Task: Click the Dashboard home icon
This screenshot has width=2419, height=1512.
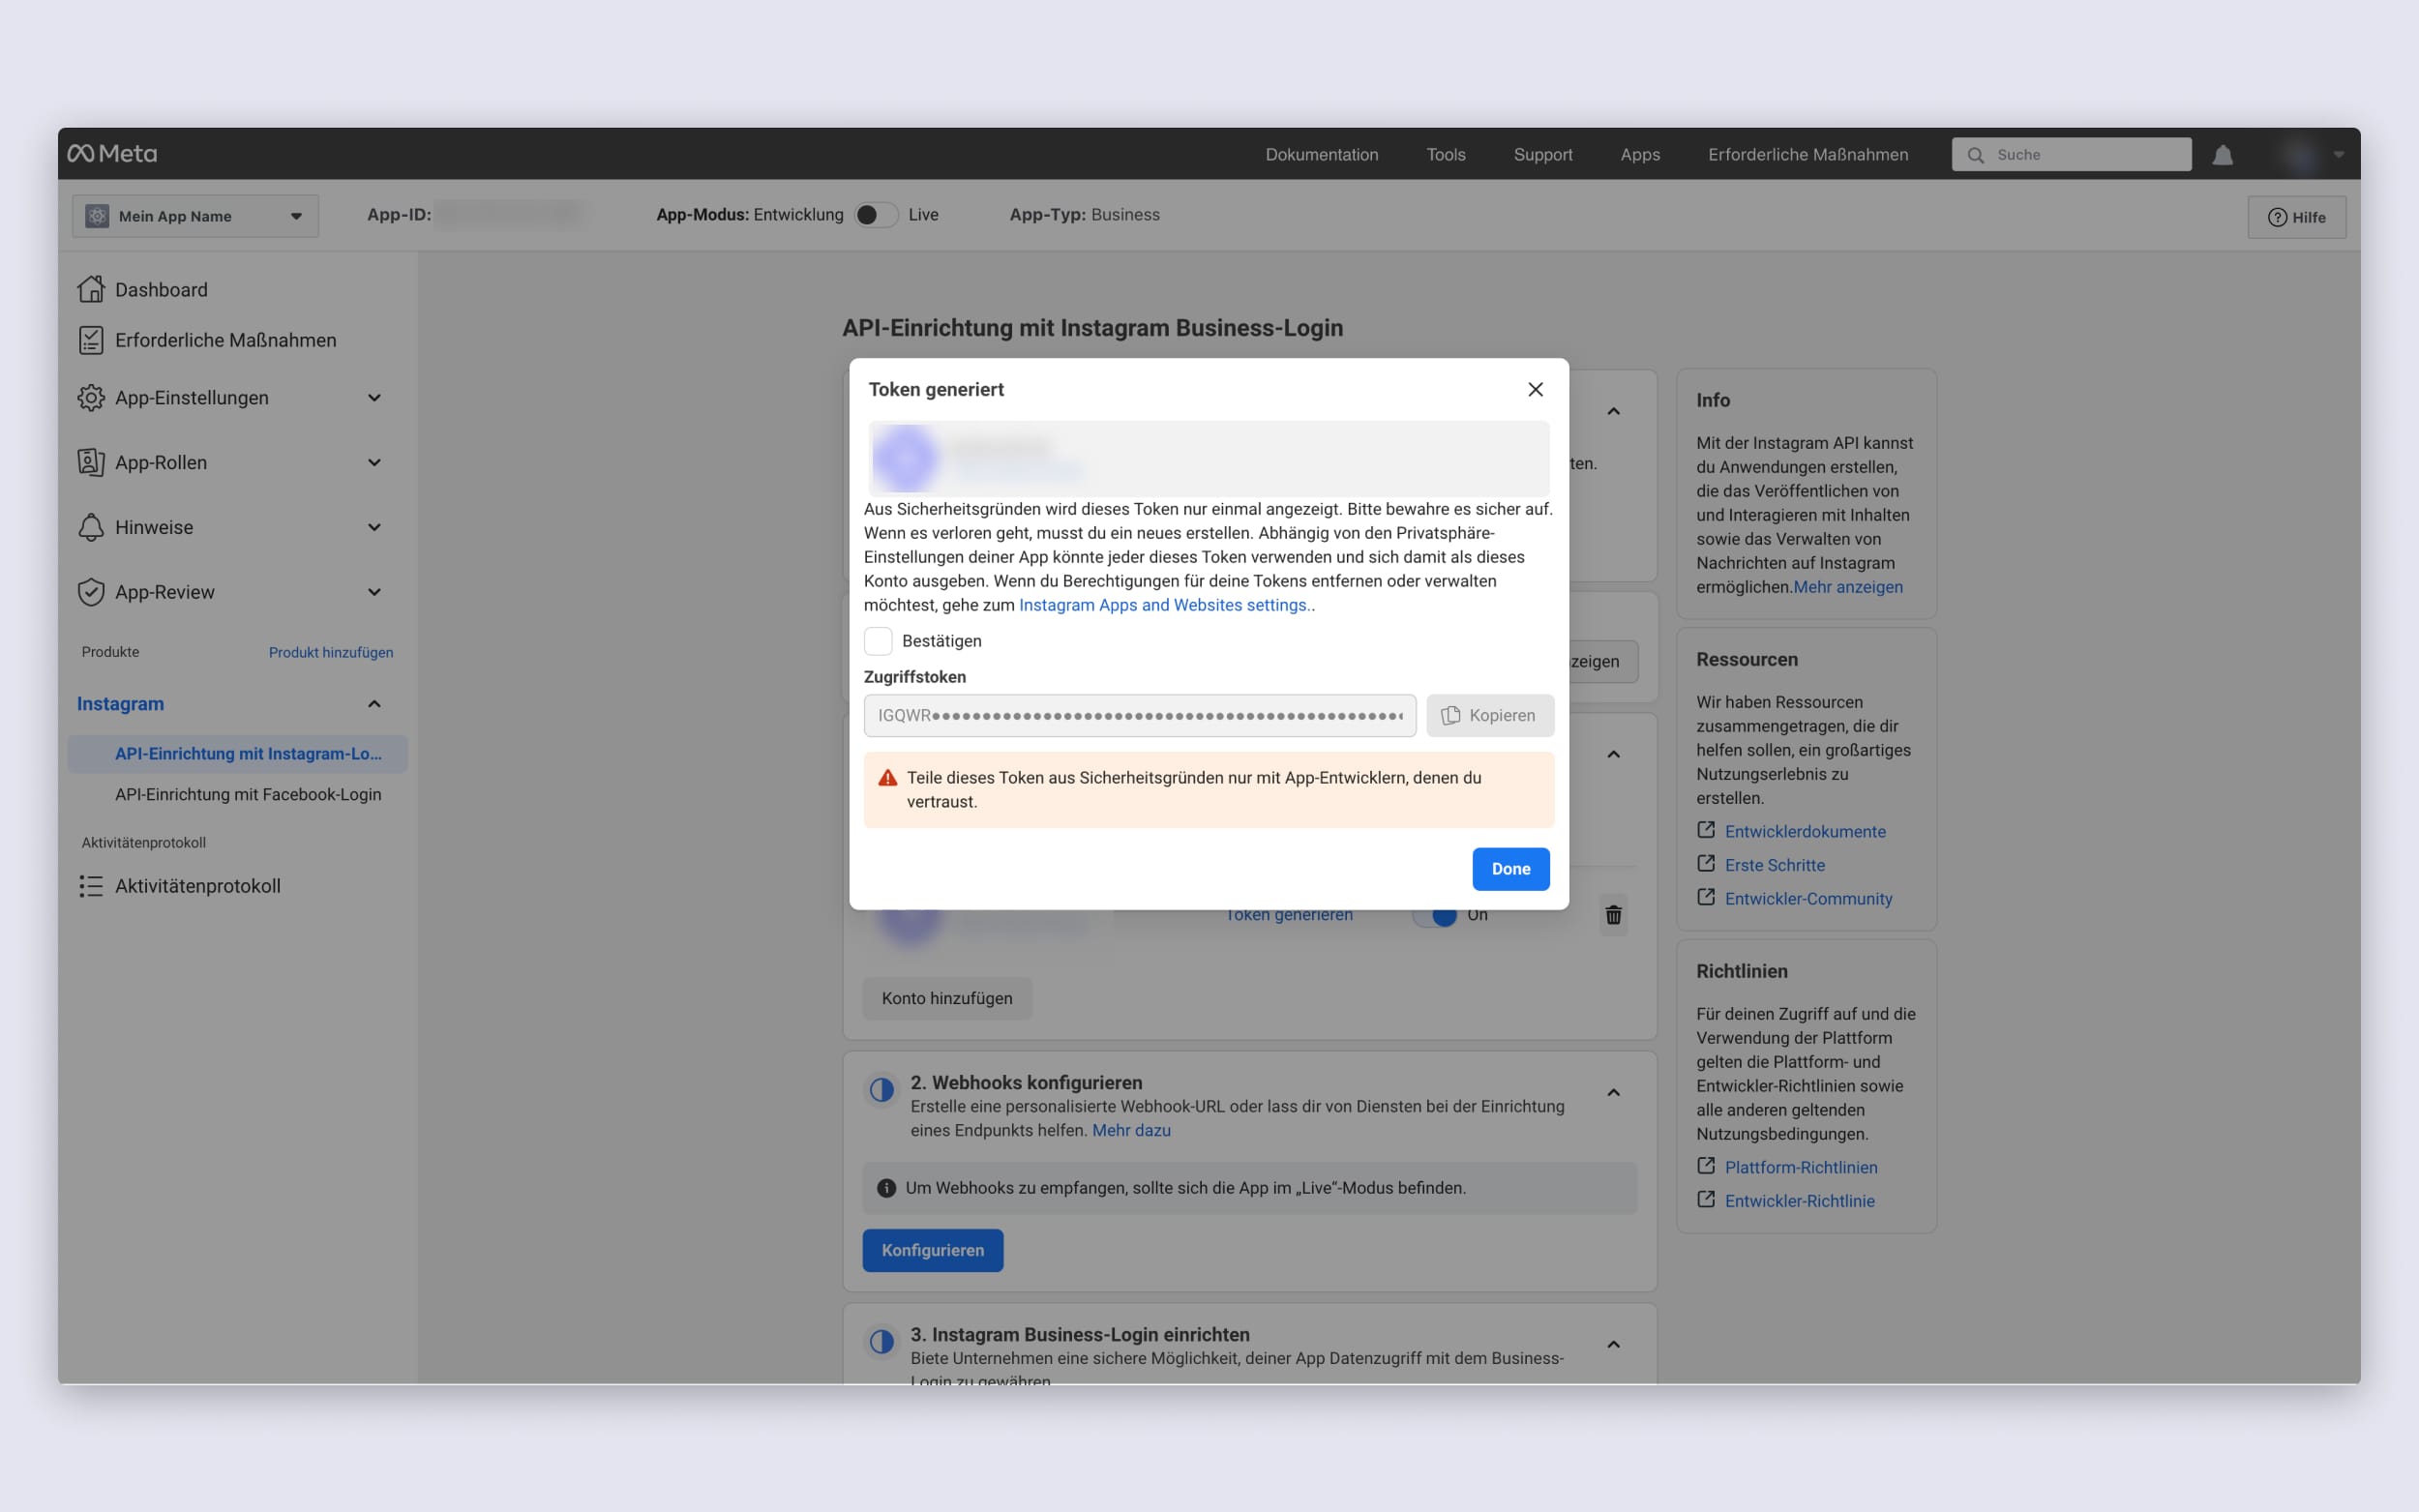Action: [x=91, y=289]
